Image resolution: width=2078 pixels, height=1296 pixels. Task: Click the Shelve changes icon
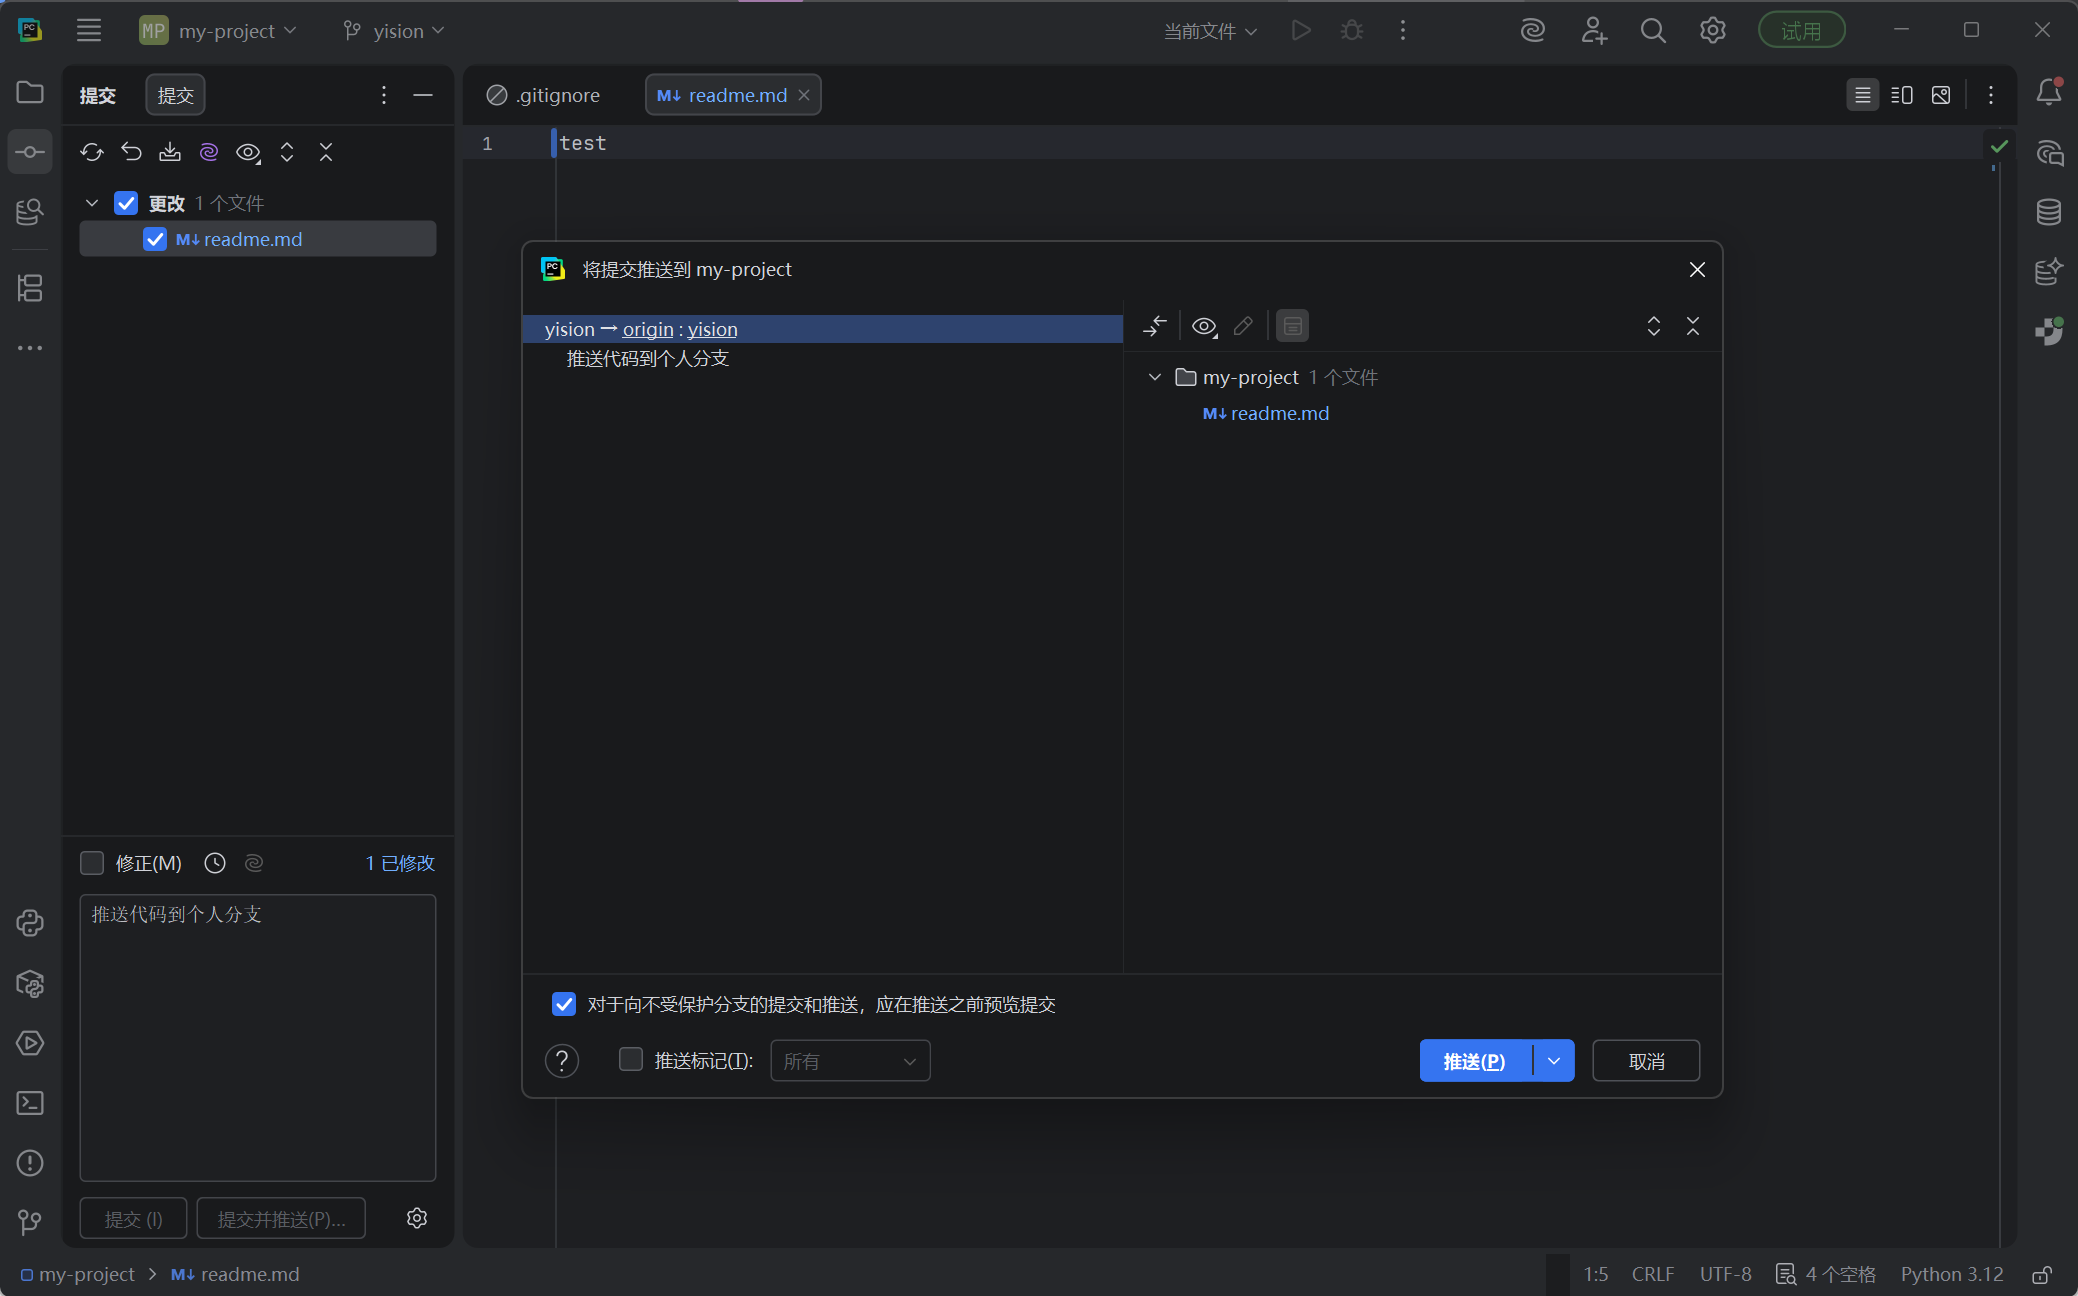pos(170,152)
